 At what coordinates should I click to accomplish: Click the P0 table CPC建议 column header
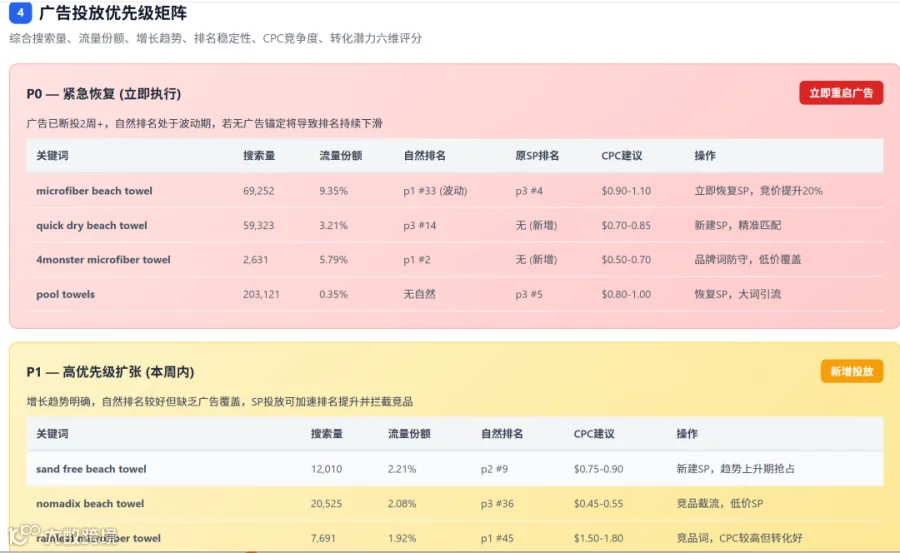coord(622,156)
